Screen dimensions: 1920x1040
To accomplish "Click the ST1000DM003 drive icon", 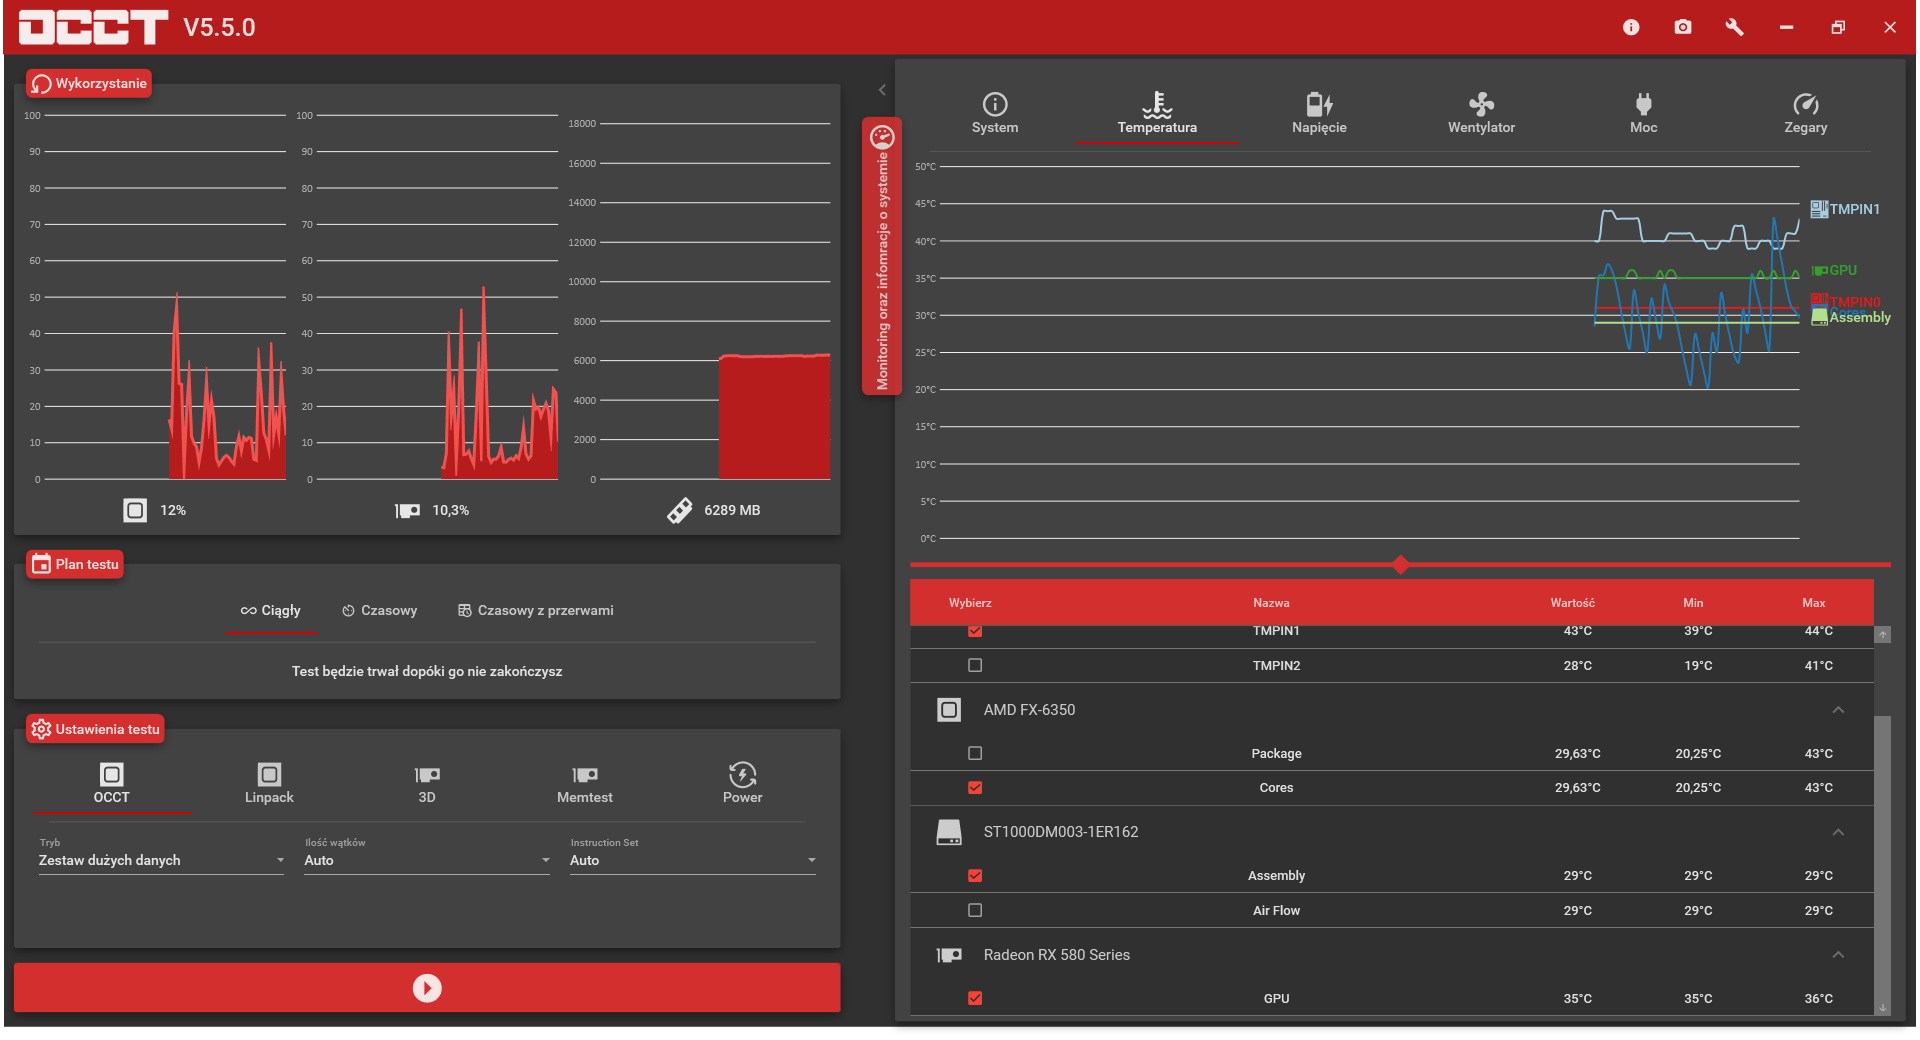I will 949,832.
